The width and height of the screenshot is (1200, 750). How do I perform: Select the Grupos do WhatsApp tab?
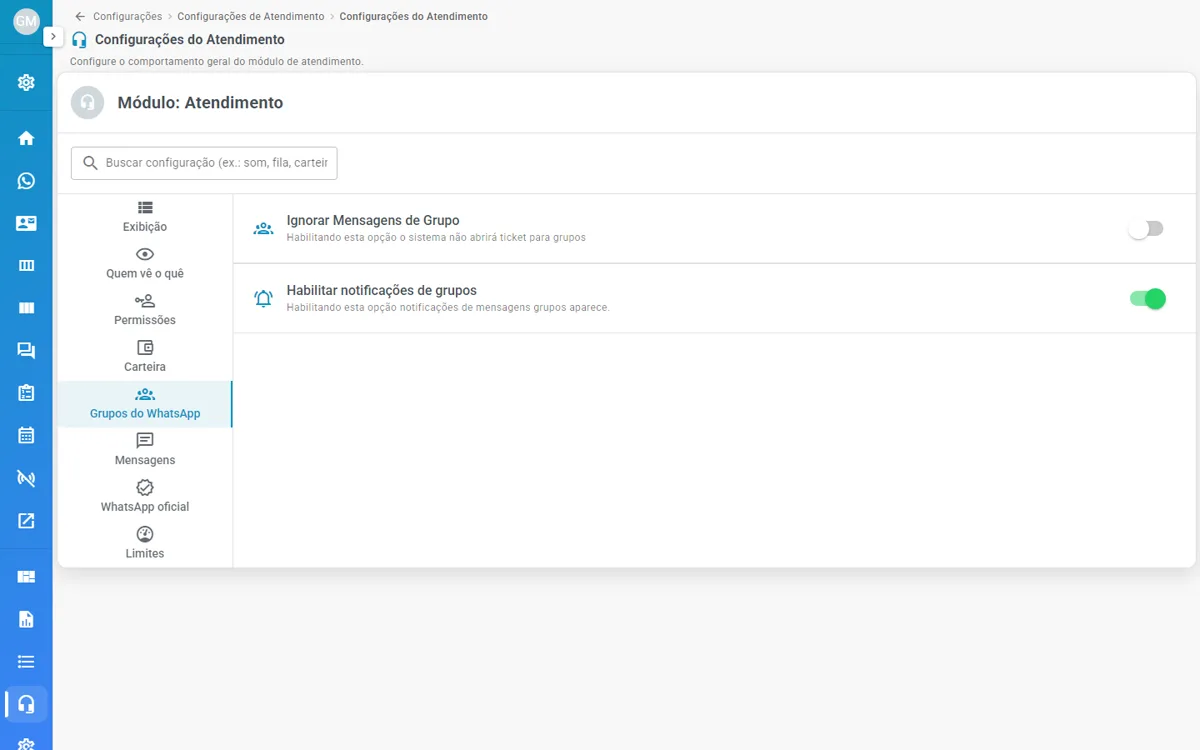pos(145,404)
